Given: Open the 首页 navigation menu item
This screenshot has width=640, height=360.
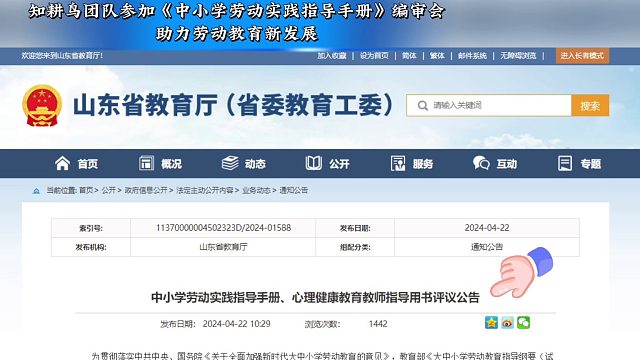Looking at the screenshot, I should 88,164.
